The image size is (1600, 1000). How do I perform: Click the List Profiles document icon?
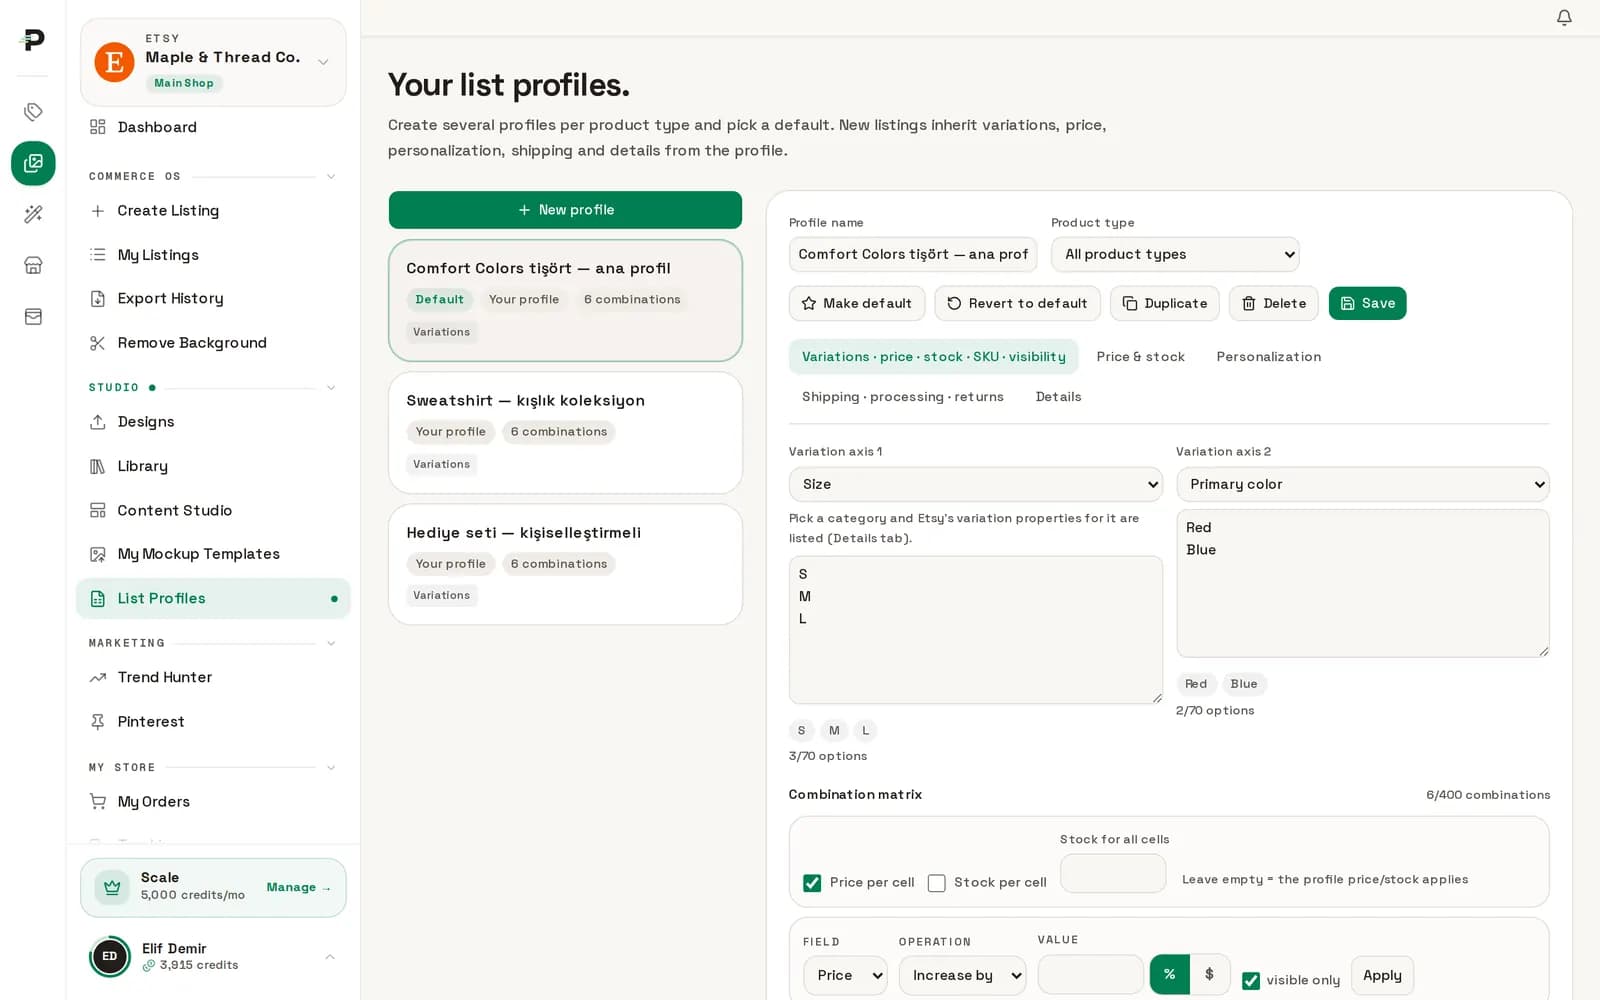coord(97,599)
